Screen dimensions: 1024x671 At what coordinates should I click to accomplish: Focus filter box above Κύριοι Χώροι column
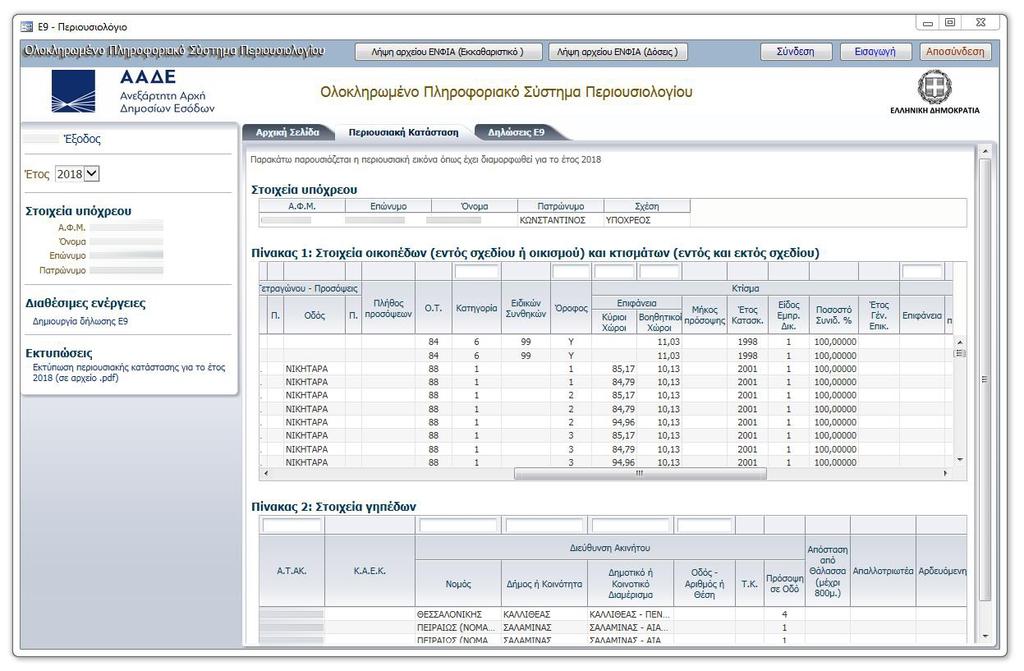614,271
